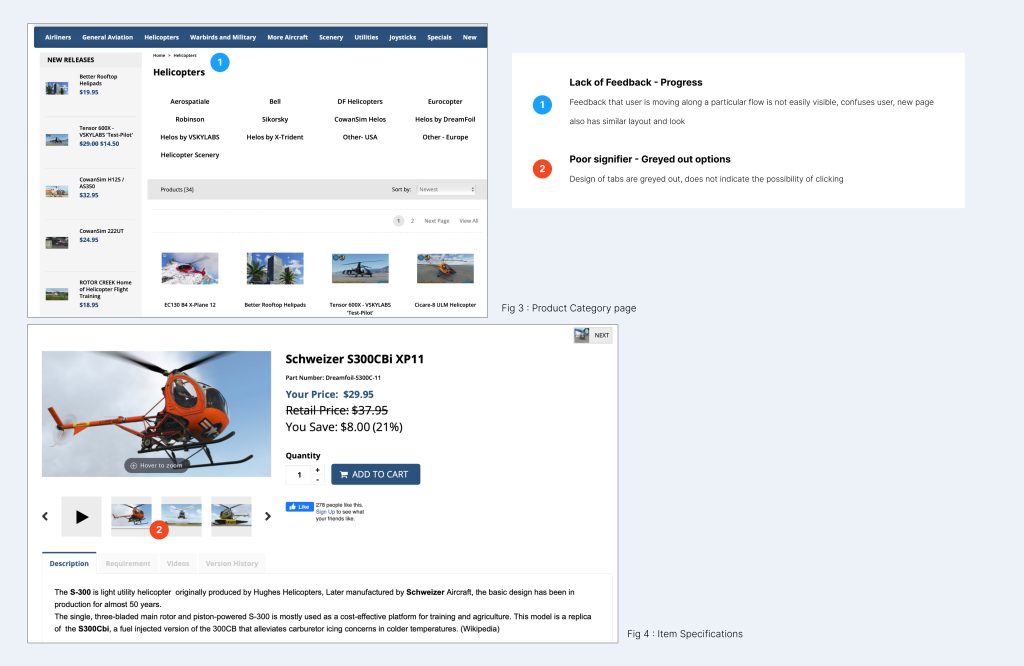Open the Scenery menu item
Image resolution: width=1024 pixels, height=666 pixels.
click(331, 37)
